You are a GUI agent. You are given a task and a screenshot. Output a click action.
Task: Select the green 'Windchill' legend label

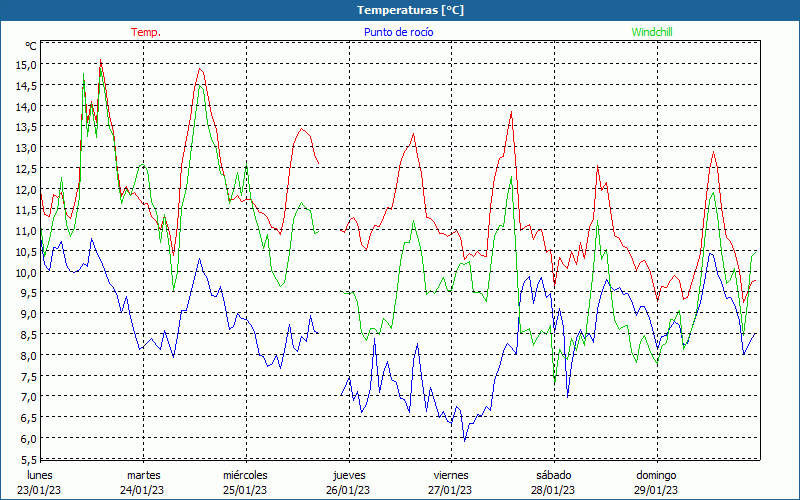click(x=652, y=32)
